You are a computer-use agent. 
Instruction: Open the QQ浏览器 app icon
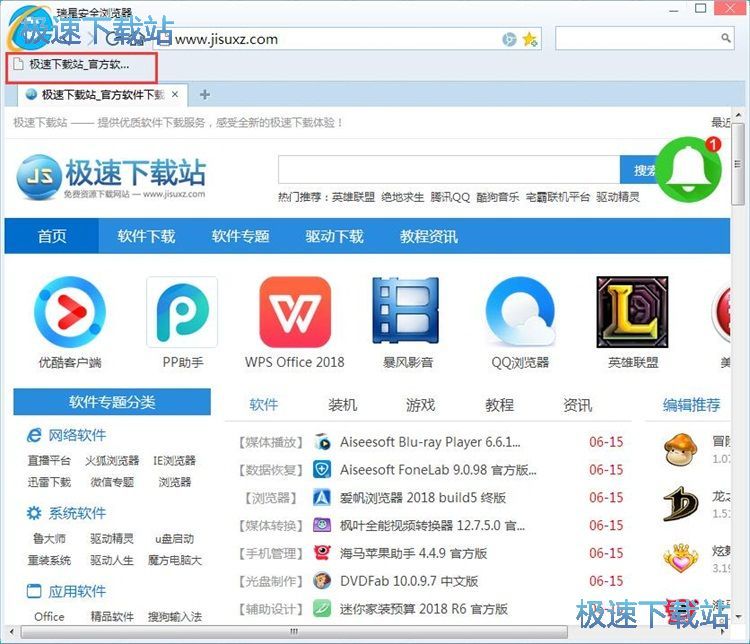pyautogui.click(x=520, y=312)
